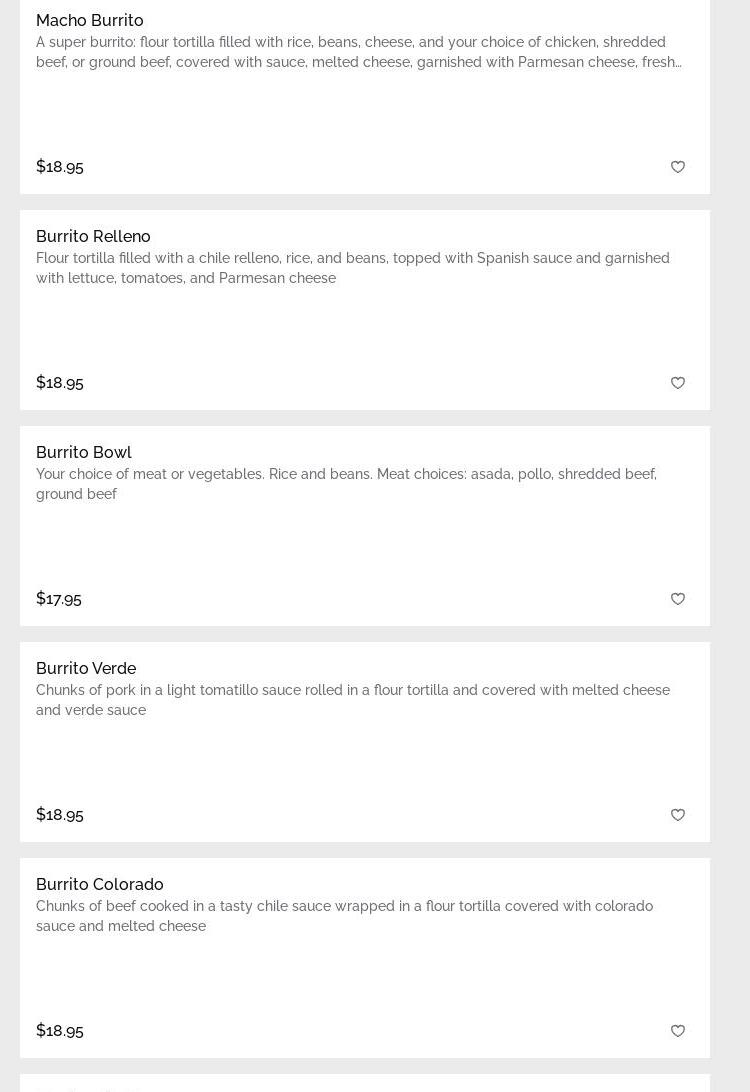Viewport: 750px width, 1092px height.
Task: Click the Macho Burrito $18.95 price
Action: click(x=60, y=166)
